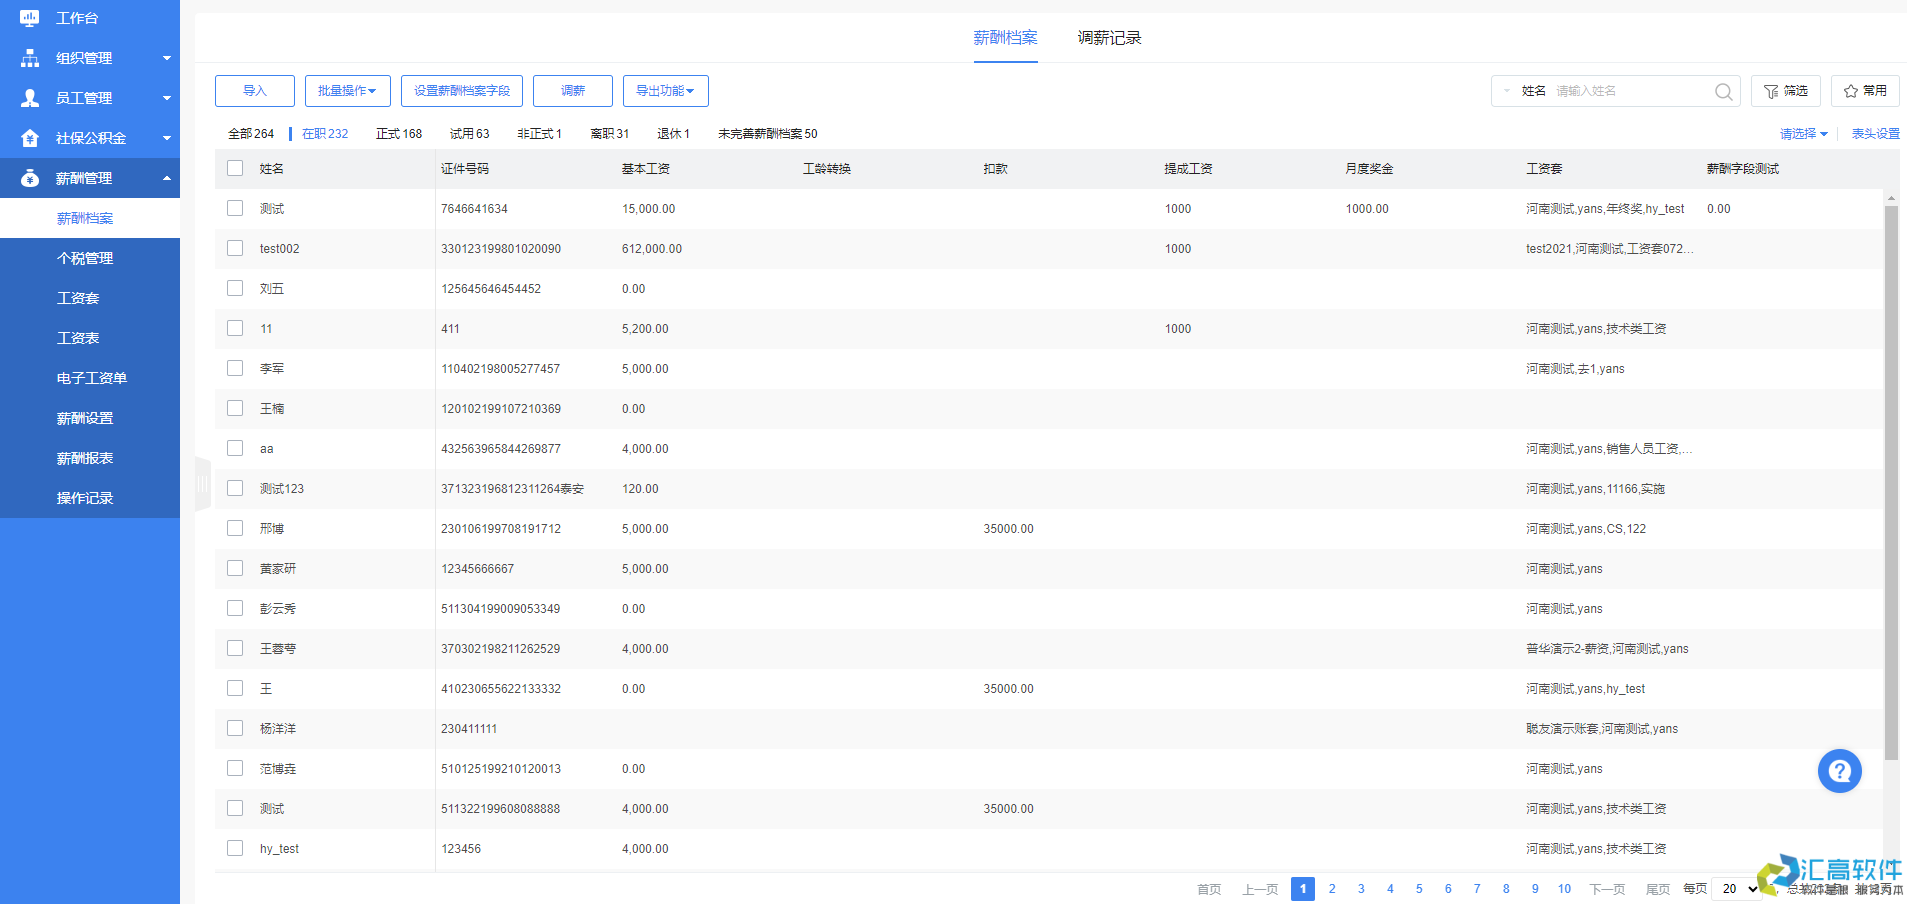
Task: Click the social security fund house icon
Action: click(x=30, y=138)
